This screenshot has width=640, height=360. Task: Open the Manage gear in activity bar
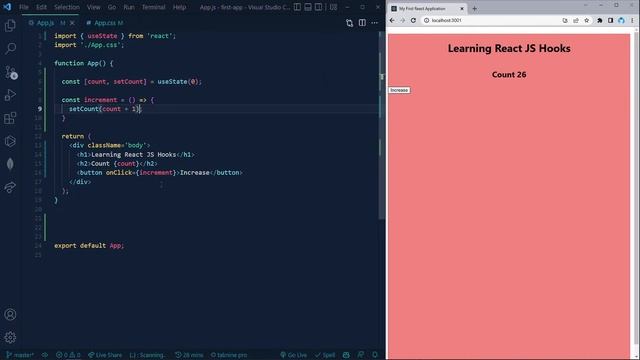pyautogui.click(x=10, y=337)
